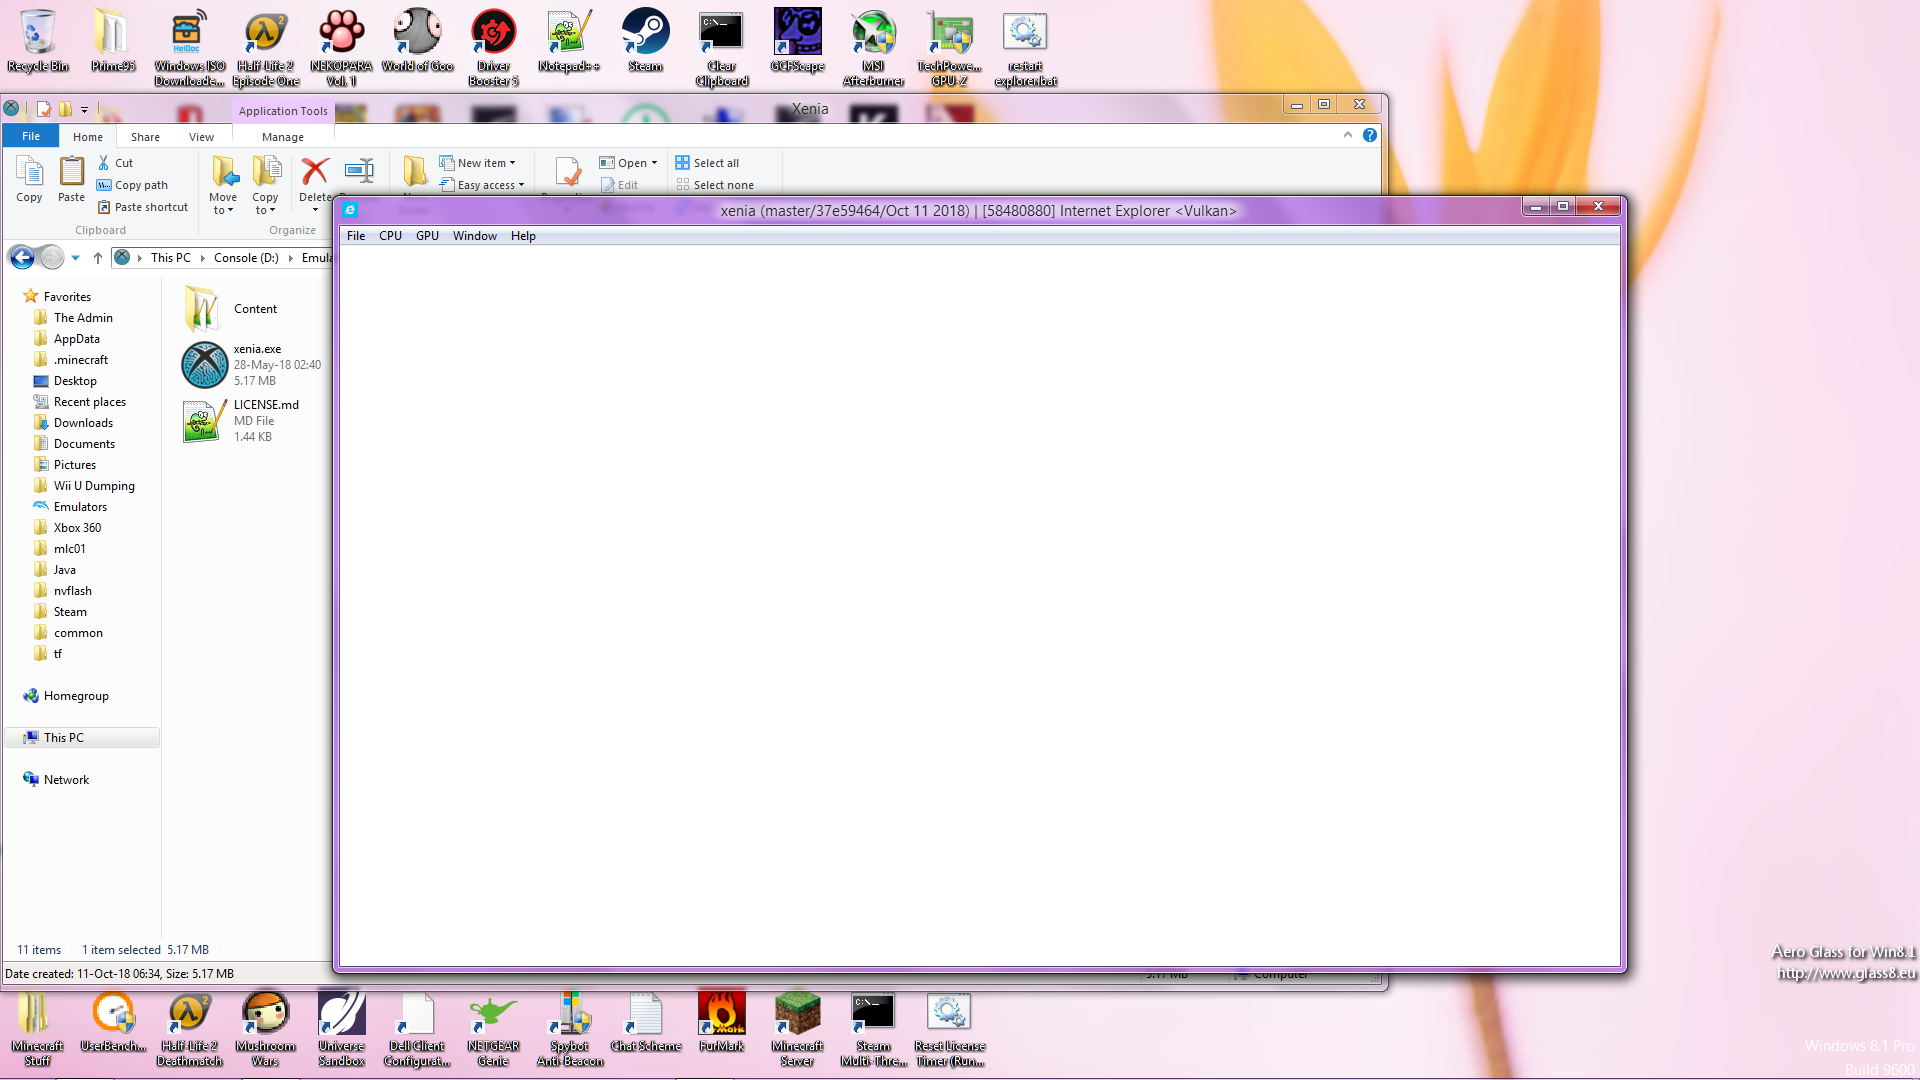Screen dimensions: 1920x1080
Task: Open the Help menu in xenia
Action: coord(523,236)
